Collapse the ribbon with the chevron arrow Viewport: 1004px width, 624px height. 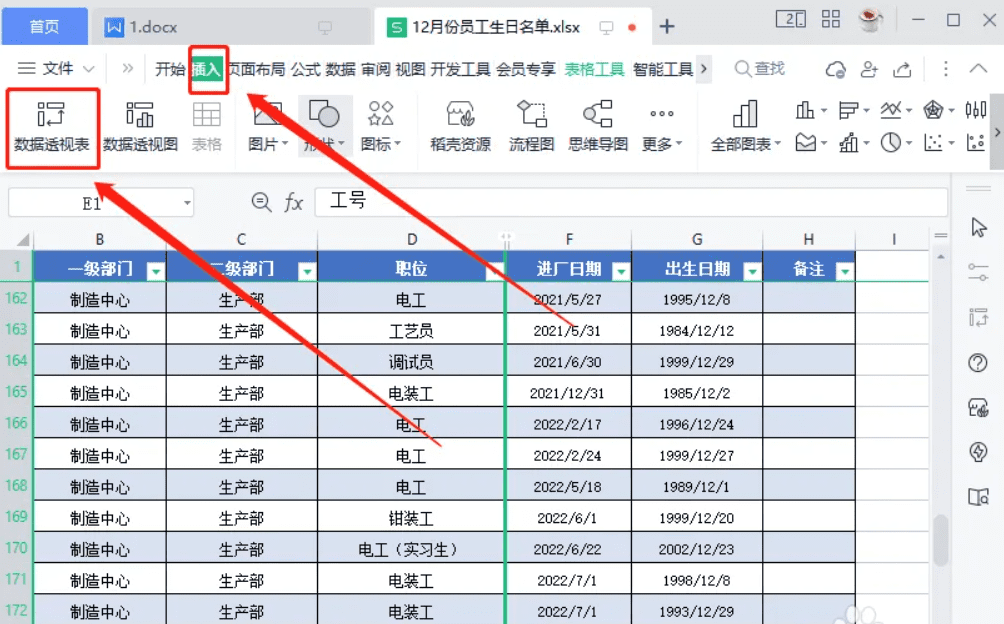[977, 68]
